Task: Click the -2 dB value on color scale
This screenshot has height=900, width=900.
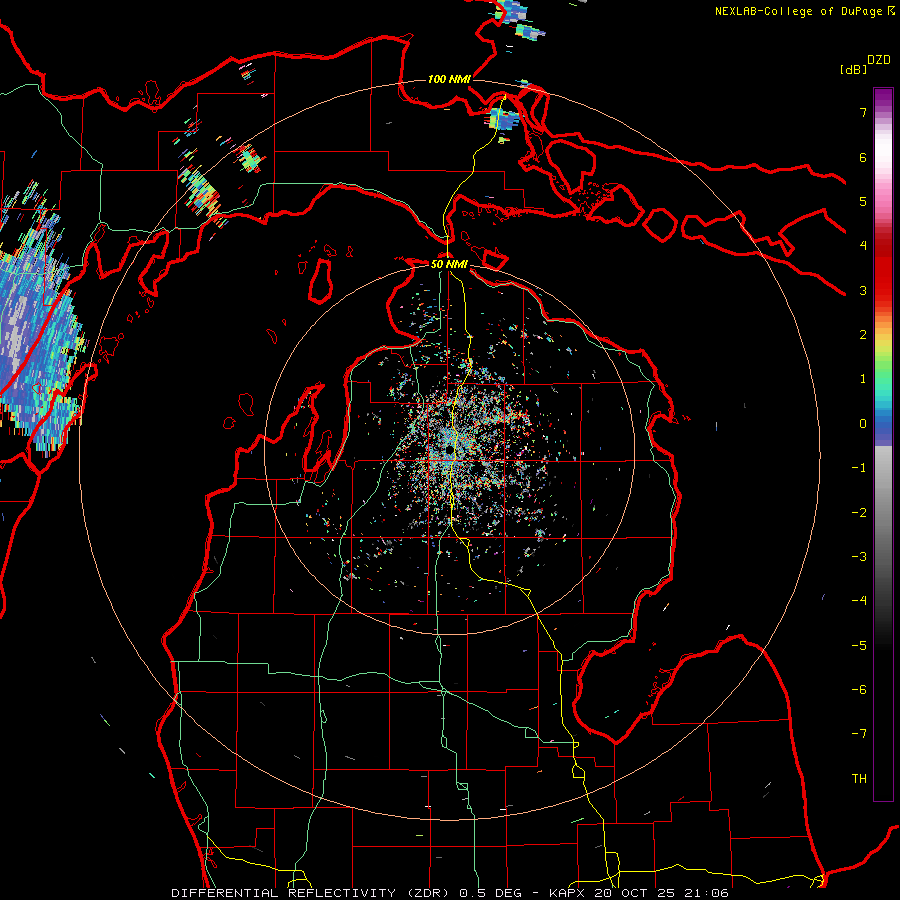Action: [x=859, y=513]
